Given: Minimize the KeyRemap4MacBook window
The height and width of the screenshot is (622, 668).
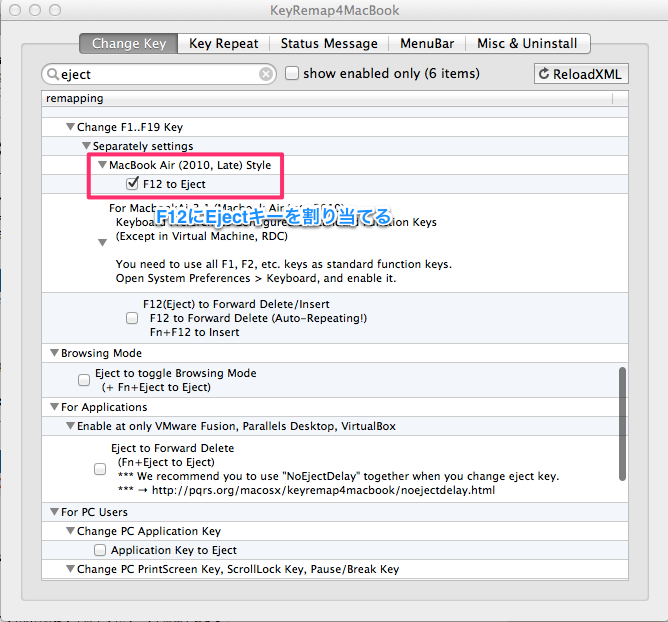Looking at the screenshot, I should [x=35, y=10].
